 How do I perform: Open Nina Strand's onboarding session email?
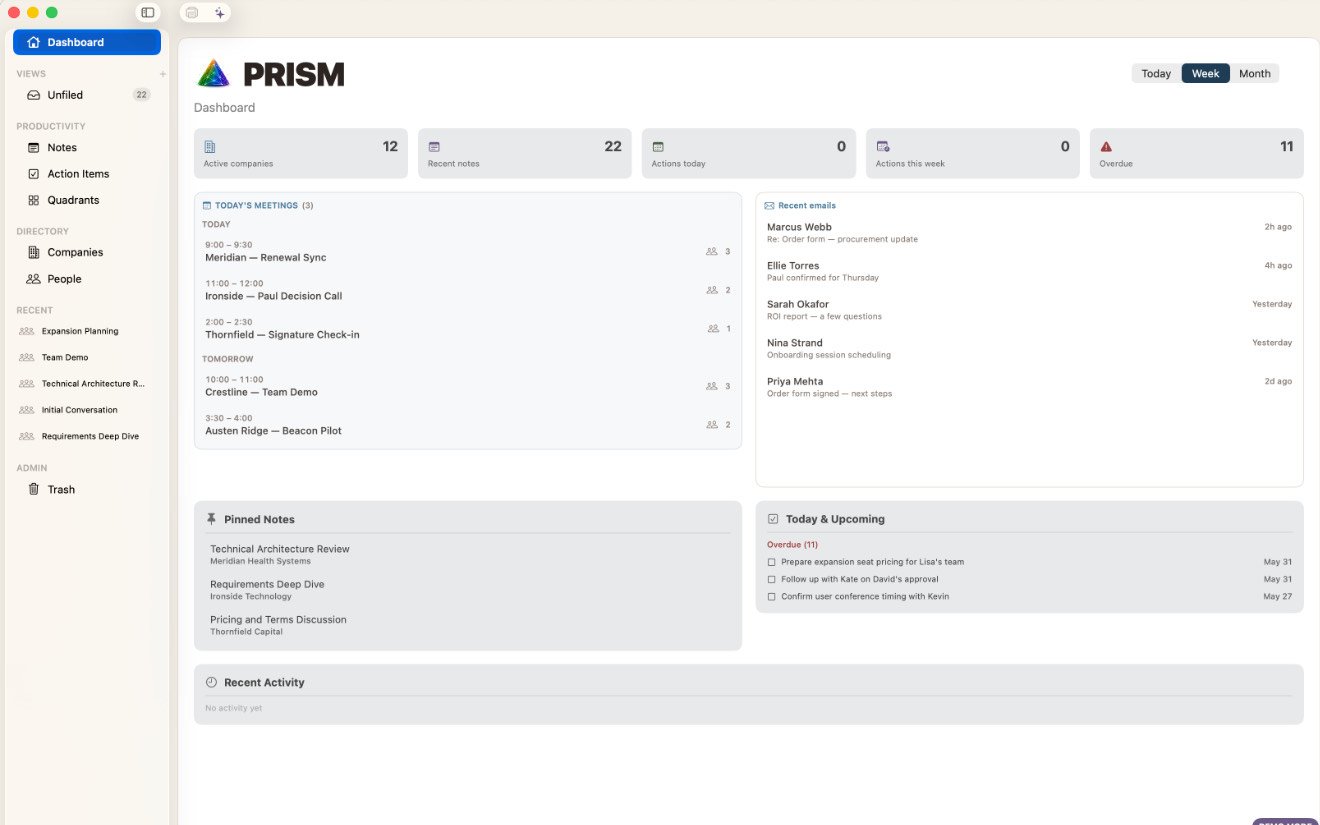point(1029,348)
